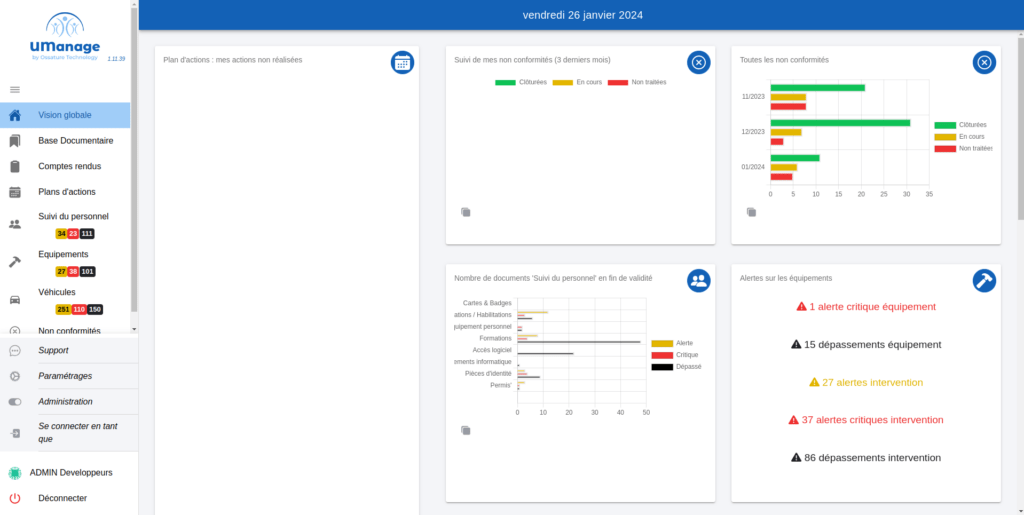
Task: Click the people icon for Suivi du personnel
Action: (x=15, y=224)
